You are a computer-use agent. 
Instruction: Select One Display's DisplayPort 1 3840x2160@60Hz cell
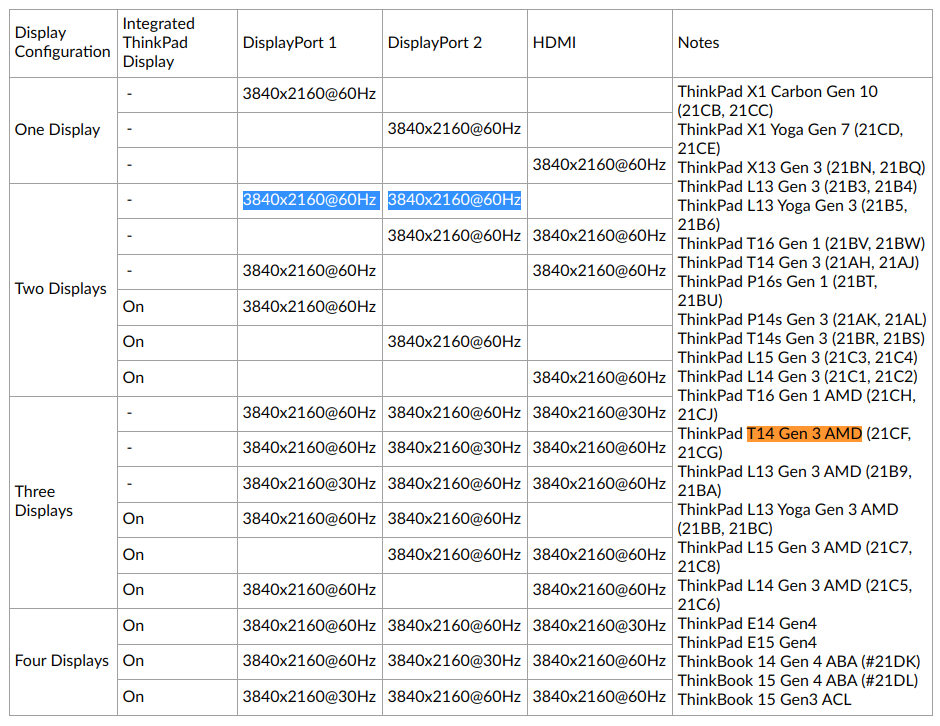[309, 94]
